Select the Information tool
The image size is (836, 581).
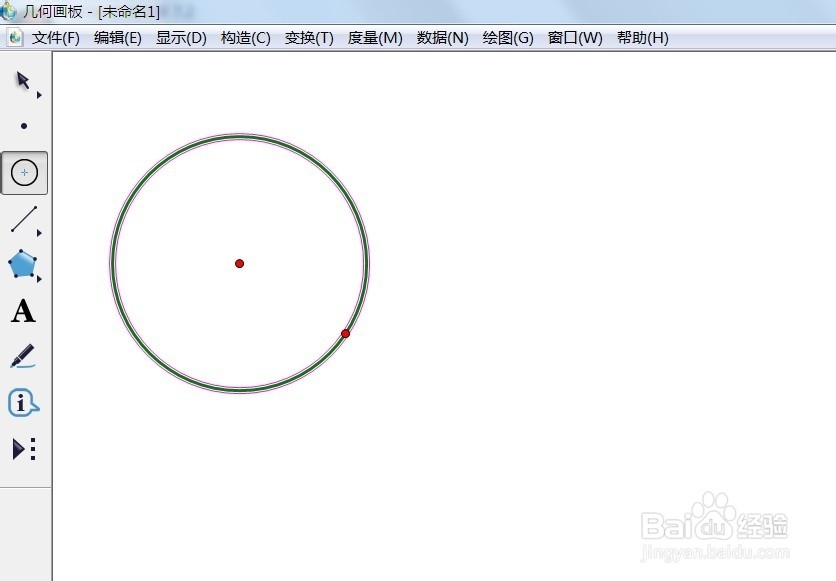tap(23, 402)
